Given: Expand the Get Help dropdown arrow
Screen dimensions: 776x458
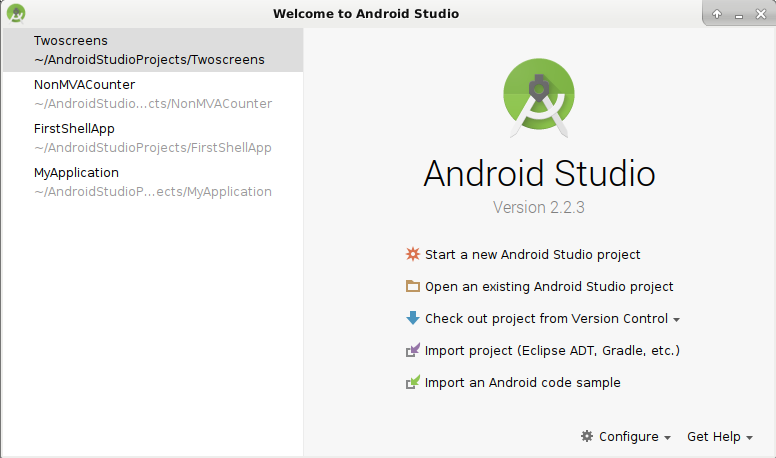Looking at the screenshot, I should tap(749, 438).
